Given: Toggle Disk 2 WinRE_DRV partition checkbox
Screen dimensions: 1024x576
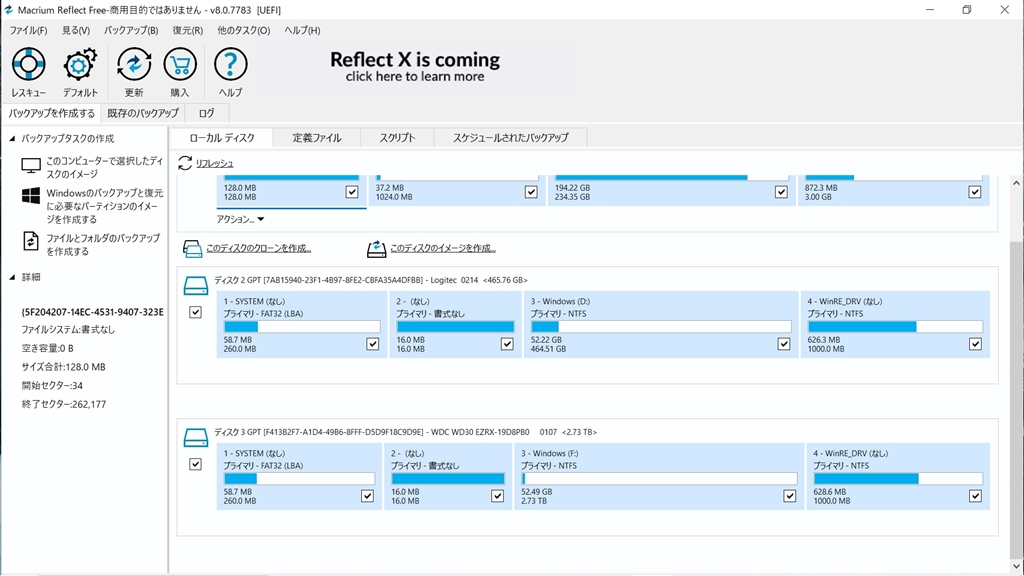Looking at the screenshot, I should (x=975, y=343).
